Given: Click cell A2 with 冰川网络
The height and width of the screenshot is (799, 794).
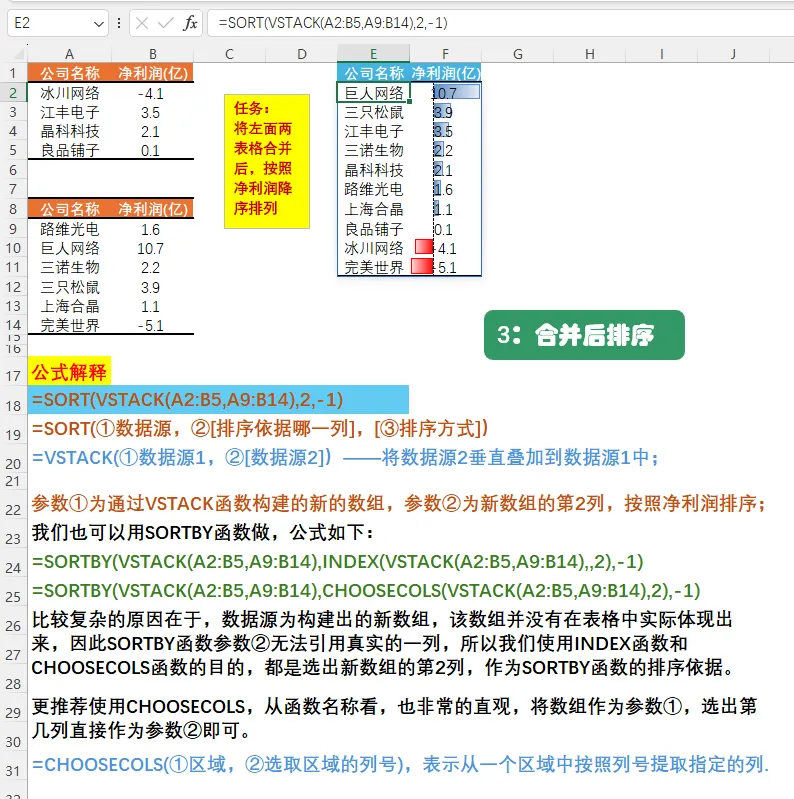Looking at the screenshot, I should (x=70, y=93).
